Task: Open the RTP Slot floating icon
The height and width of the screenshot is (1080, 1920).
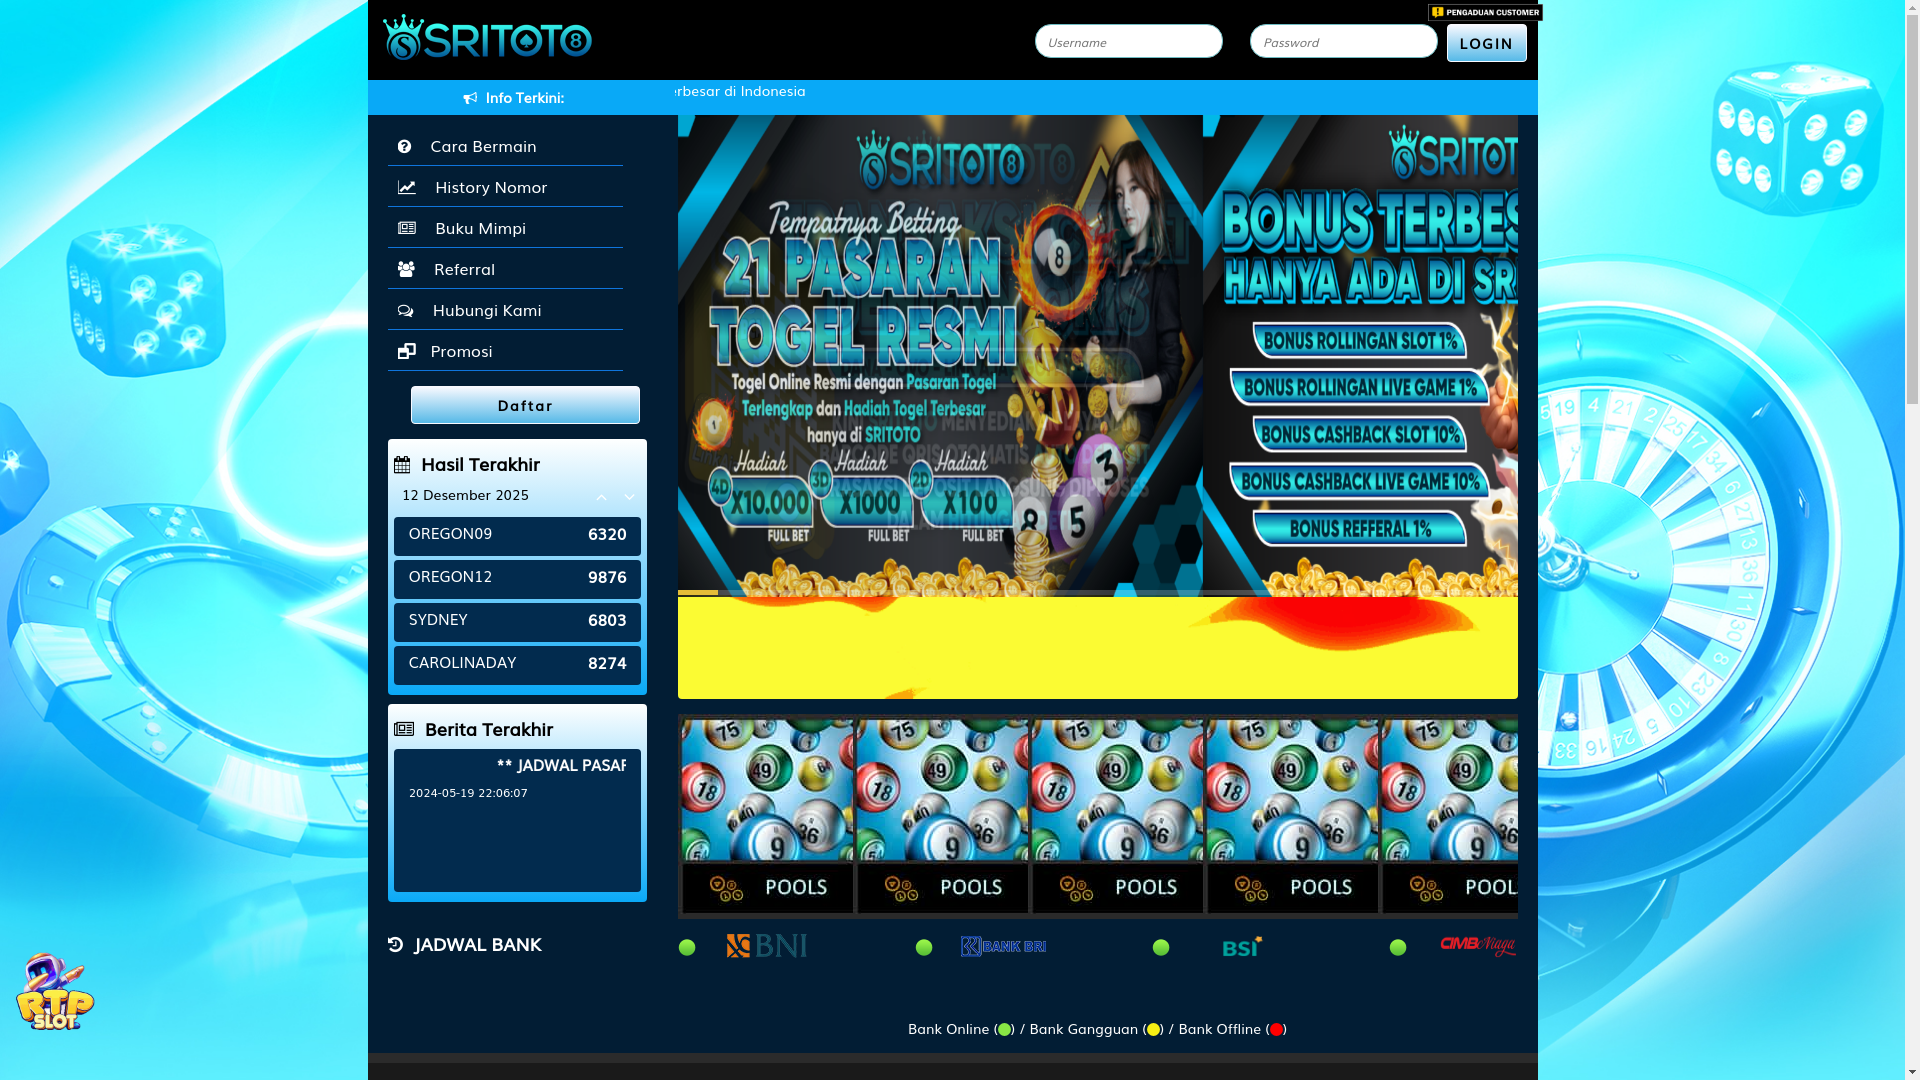Action: pyautogui.click(x=55, y=991)
